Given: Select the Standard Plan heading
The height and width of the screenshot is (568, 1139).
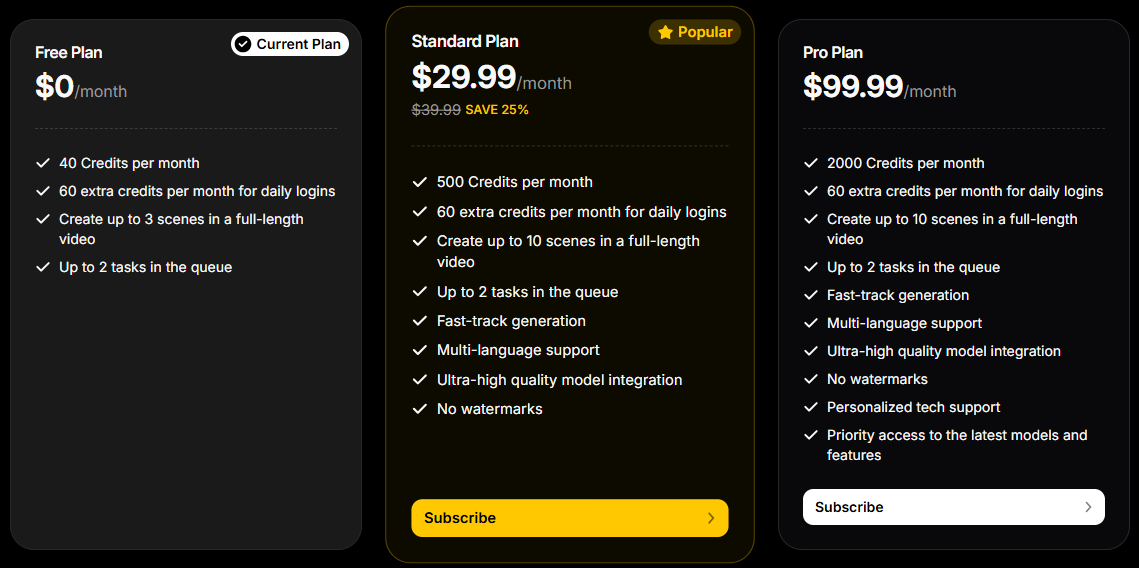Looking at the screenshot, I should click(x=465, y=41).
